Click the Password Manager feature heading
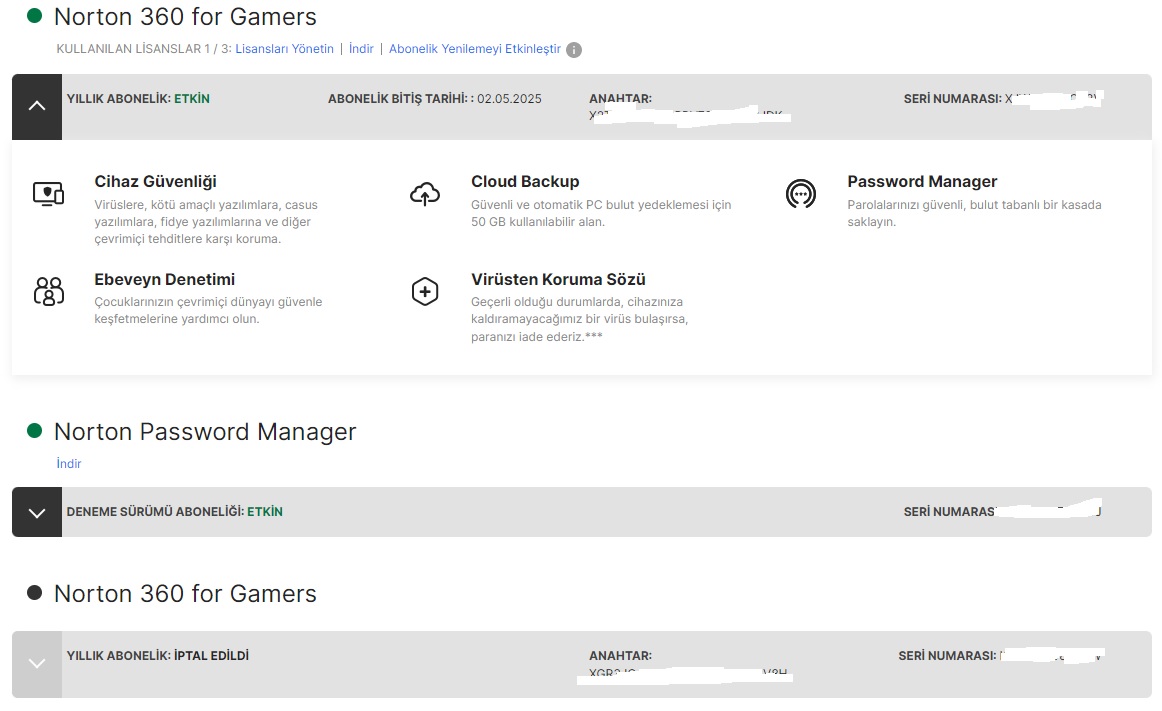Viewport: 1162px width, 711px height. pyautogui.click(x=923, y=182)
